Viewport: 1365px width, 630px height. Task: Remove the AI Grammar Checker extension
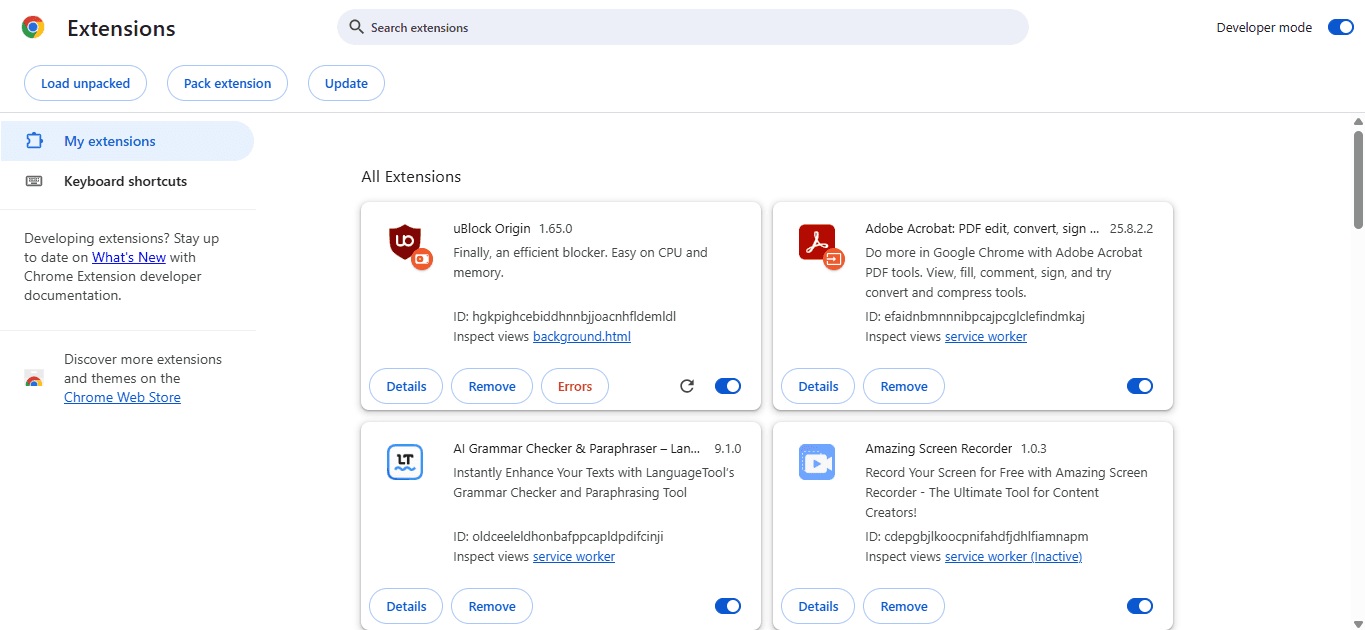[x=492, y=606]
